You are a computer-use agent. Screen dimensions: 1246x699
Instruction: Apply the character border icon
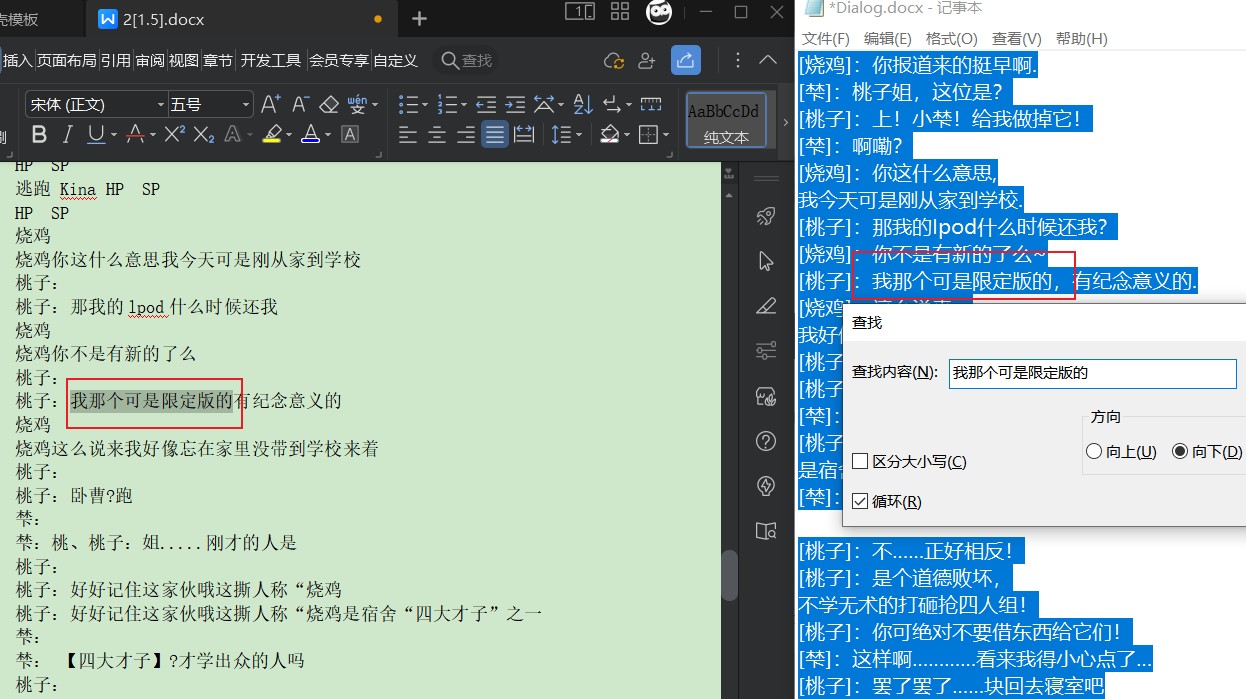click(350, 134)
